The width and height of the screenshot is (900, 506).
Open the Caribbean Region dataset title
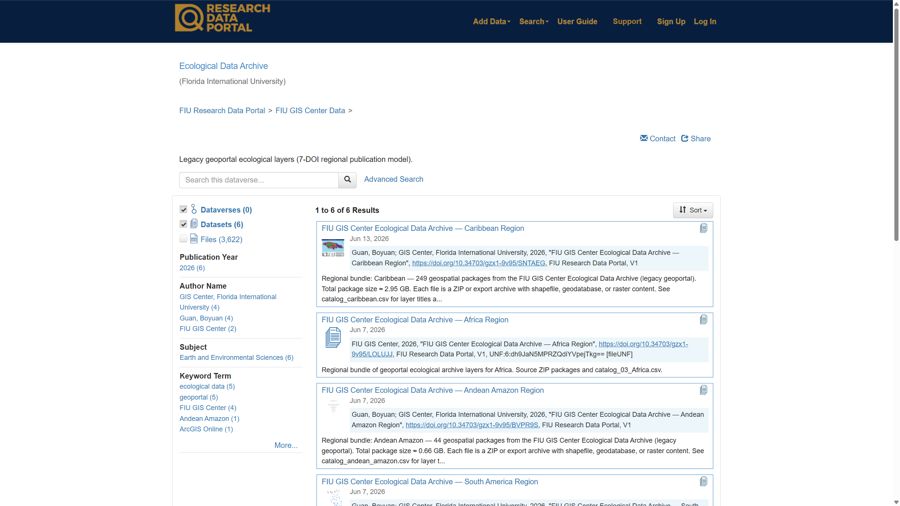point(422,228)
